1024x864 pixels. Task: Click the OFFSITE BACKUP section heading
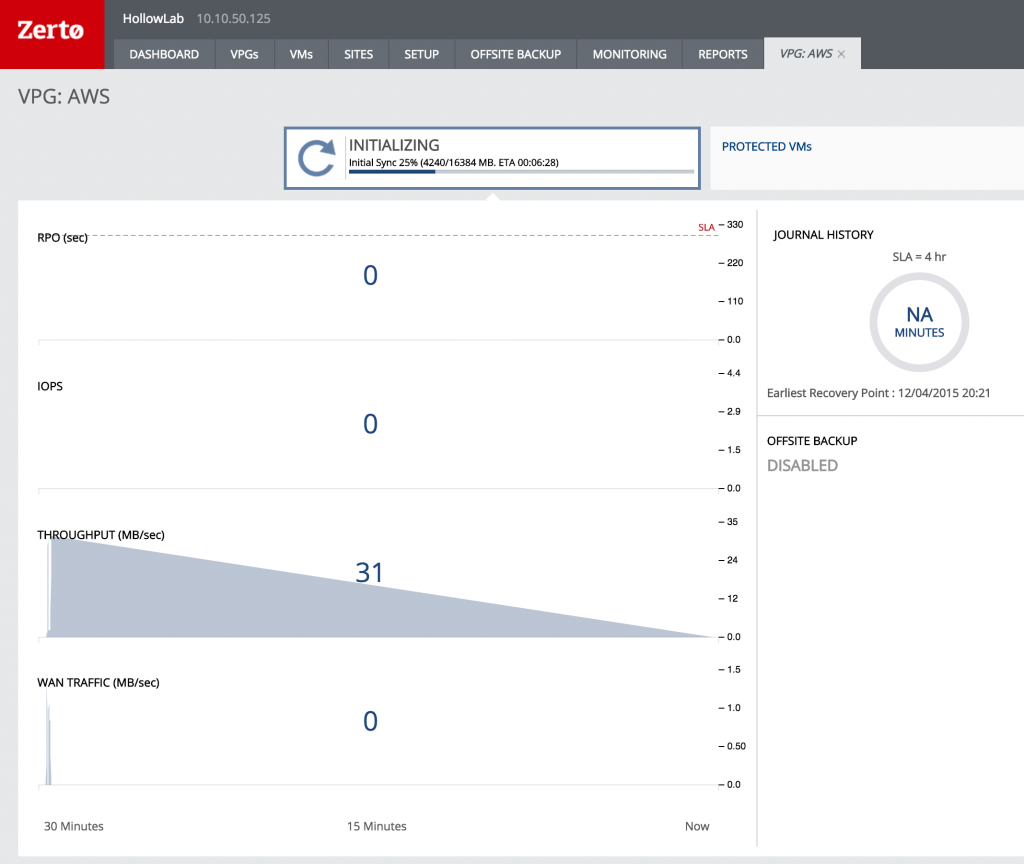[x=812, y=441]
